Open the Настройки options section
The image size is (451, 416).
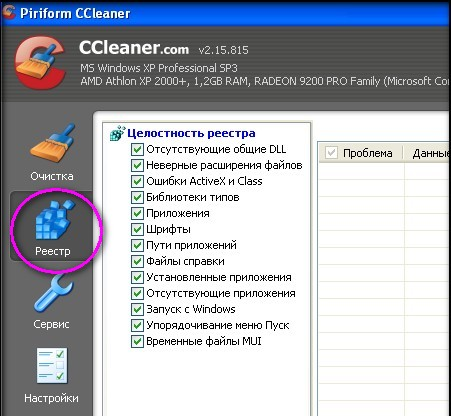click(x=52, y=376)
